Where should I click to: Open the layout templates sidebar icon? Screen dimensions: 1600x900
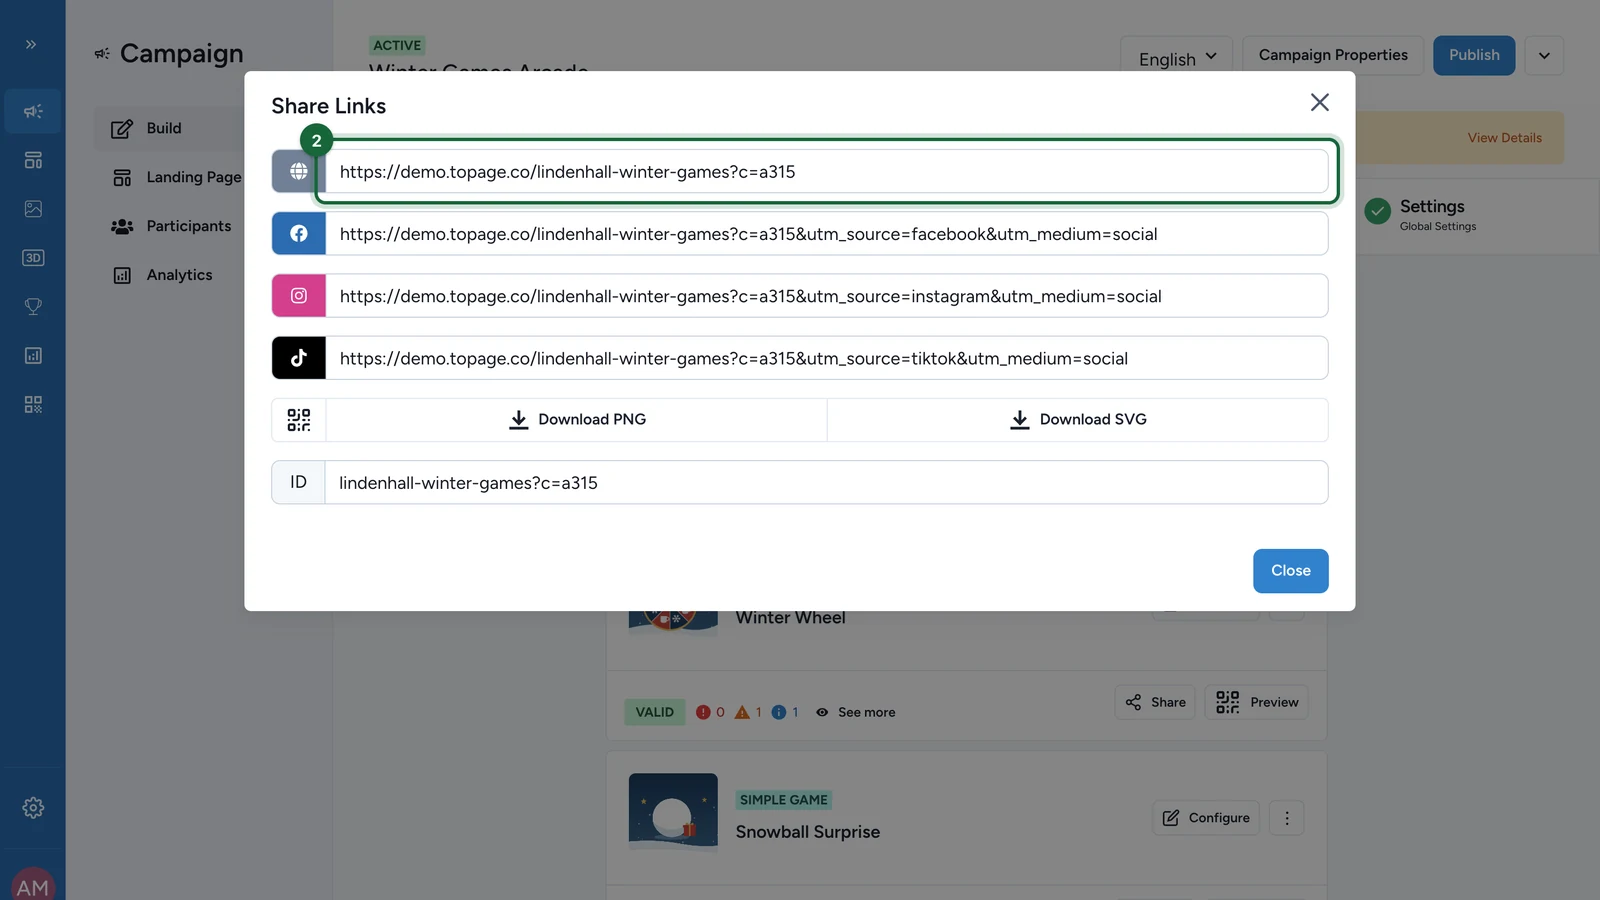33,160
